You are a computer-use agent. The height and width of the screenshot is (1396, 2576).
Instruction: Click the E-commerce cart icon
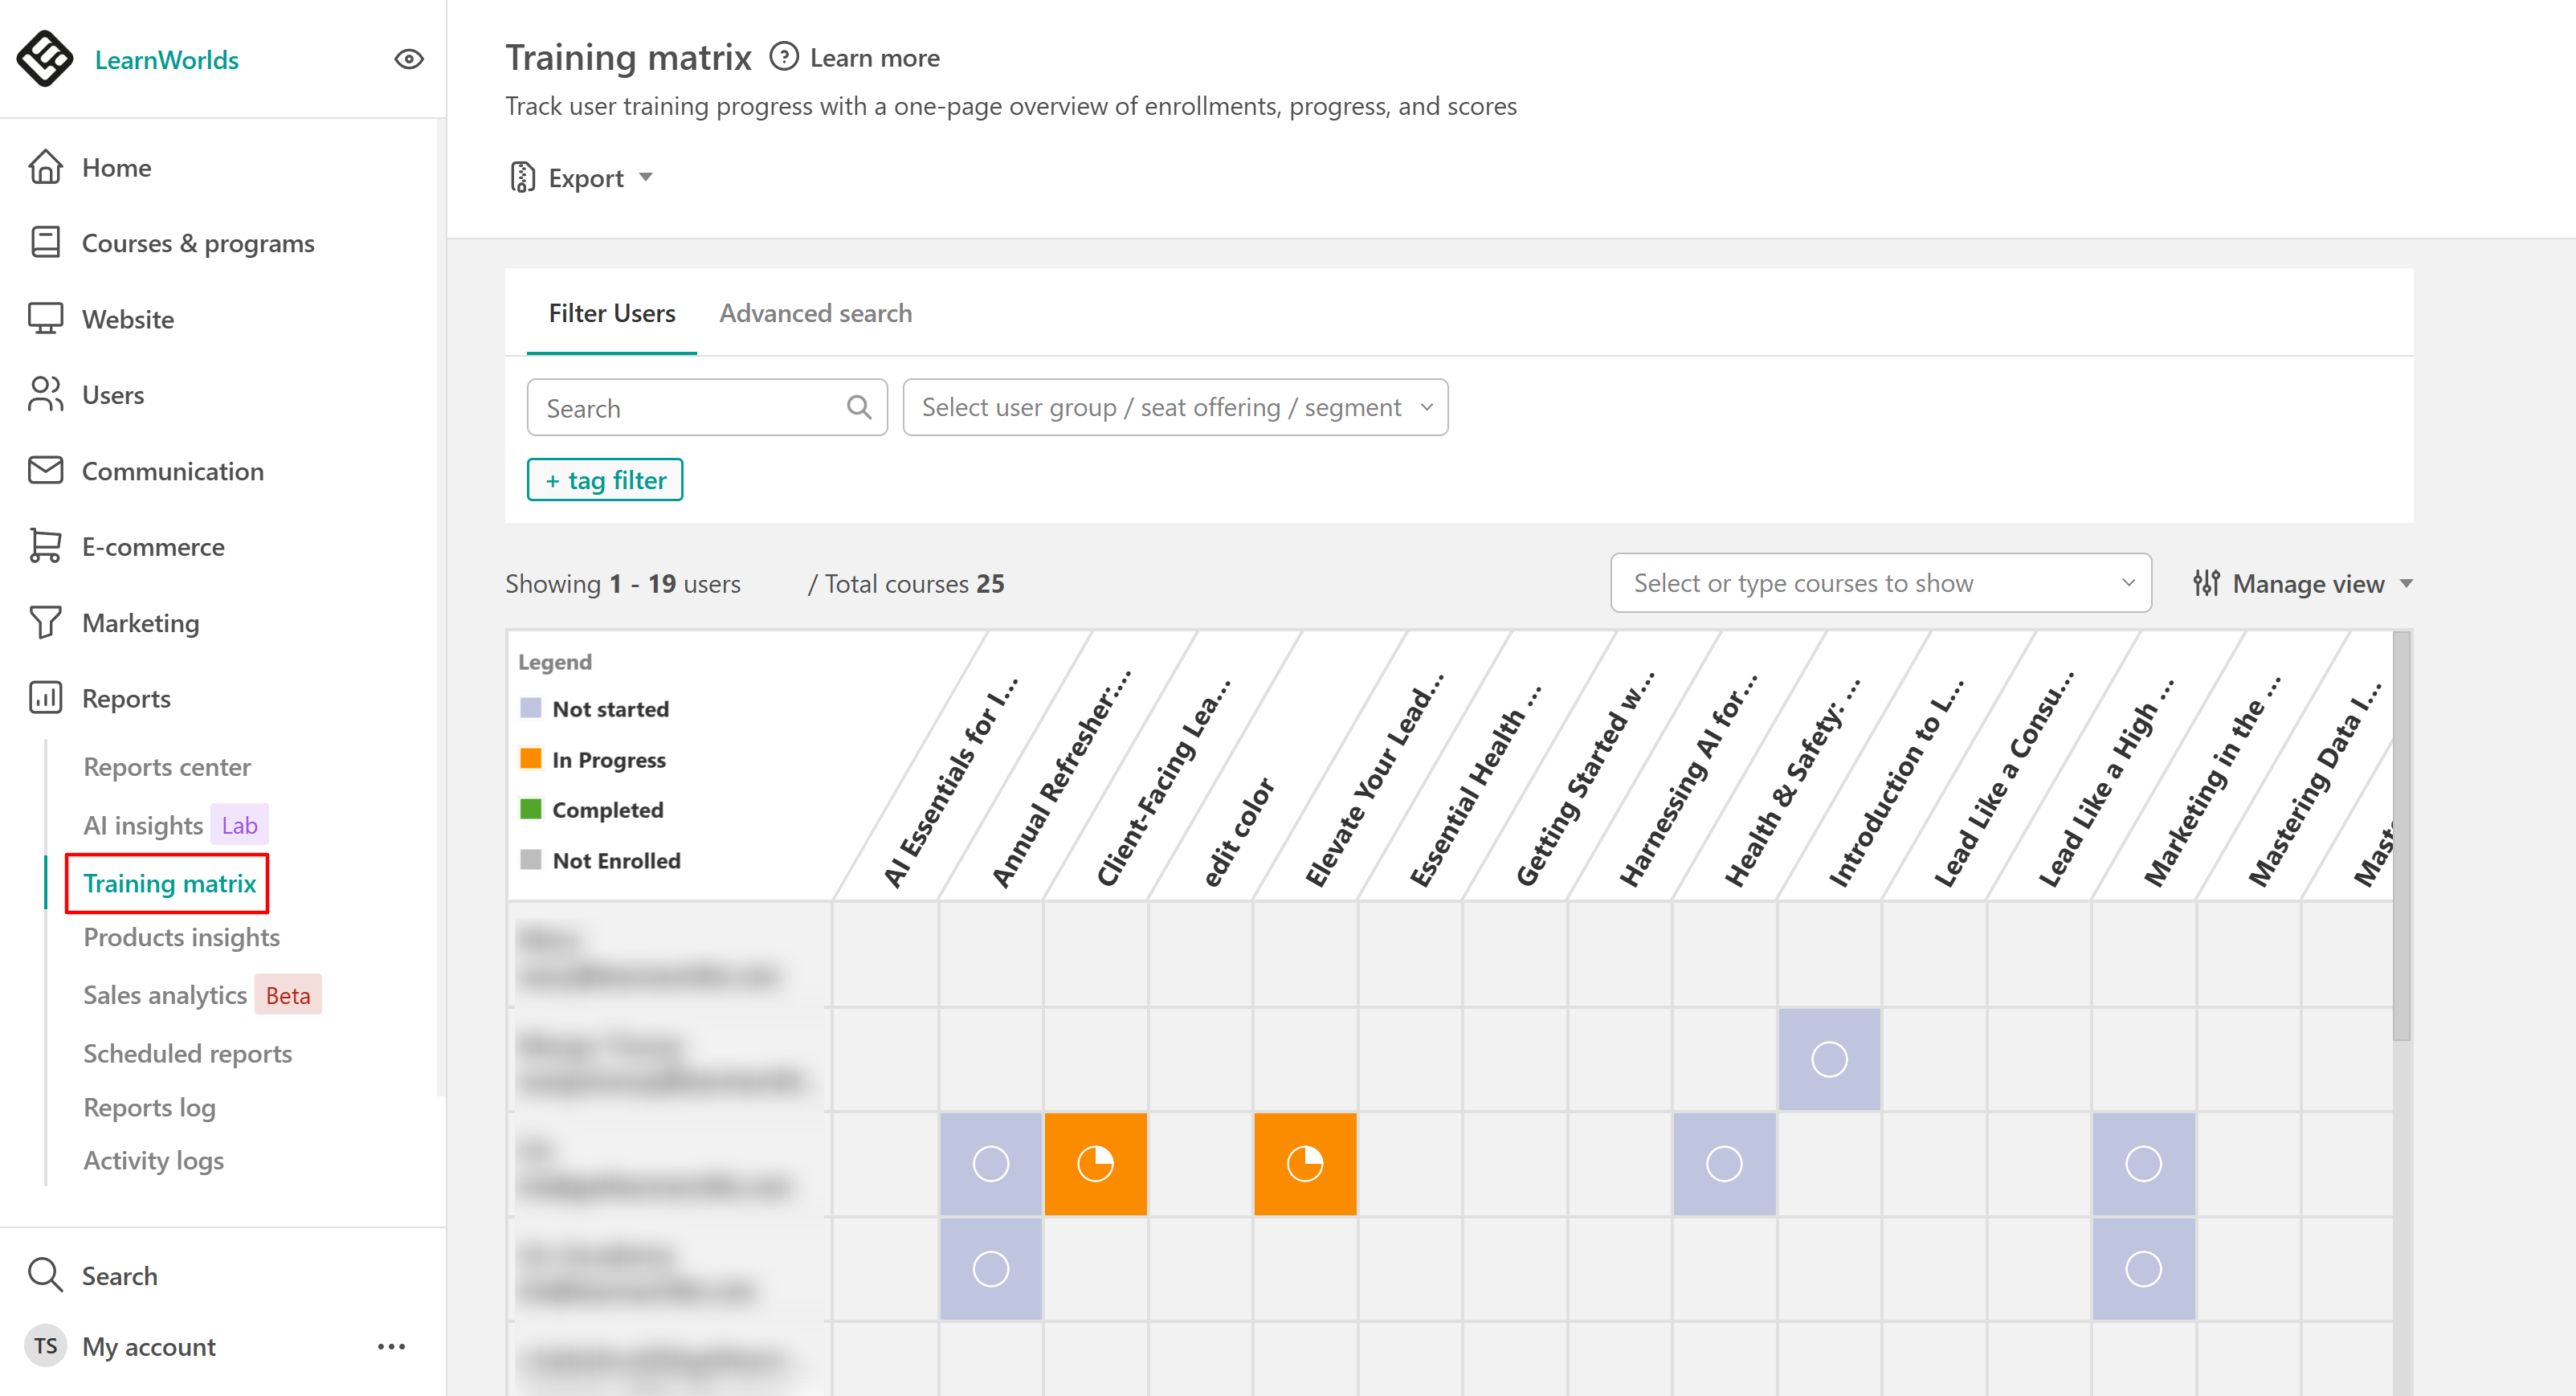coord(45,546)
